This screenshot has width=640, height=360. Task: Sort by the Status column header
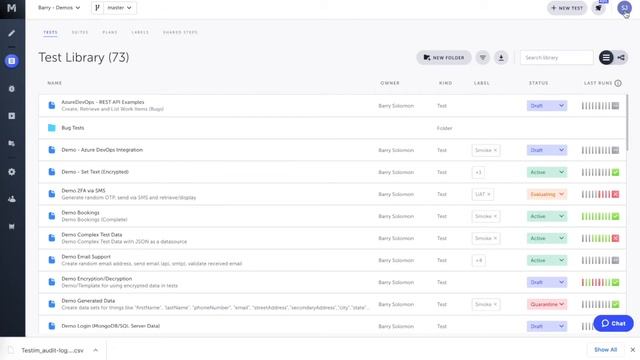coord(538,83)
